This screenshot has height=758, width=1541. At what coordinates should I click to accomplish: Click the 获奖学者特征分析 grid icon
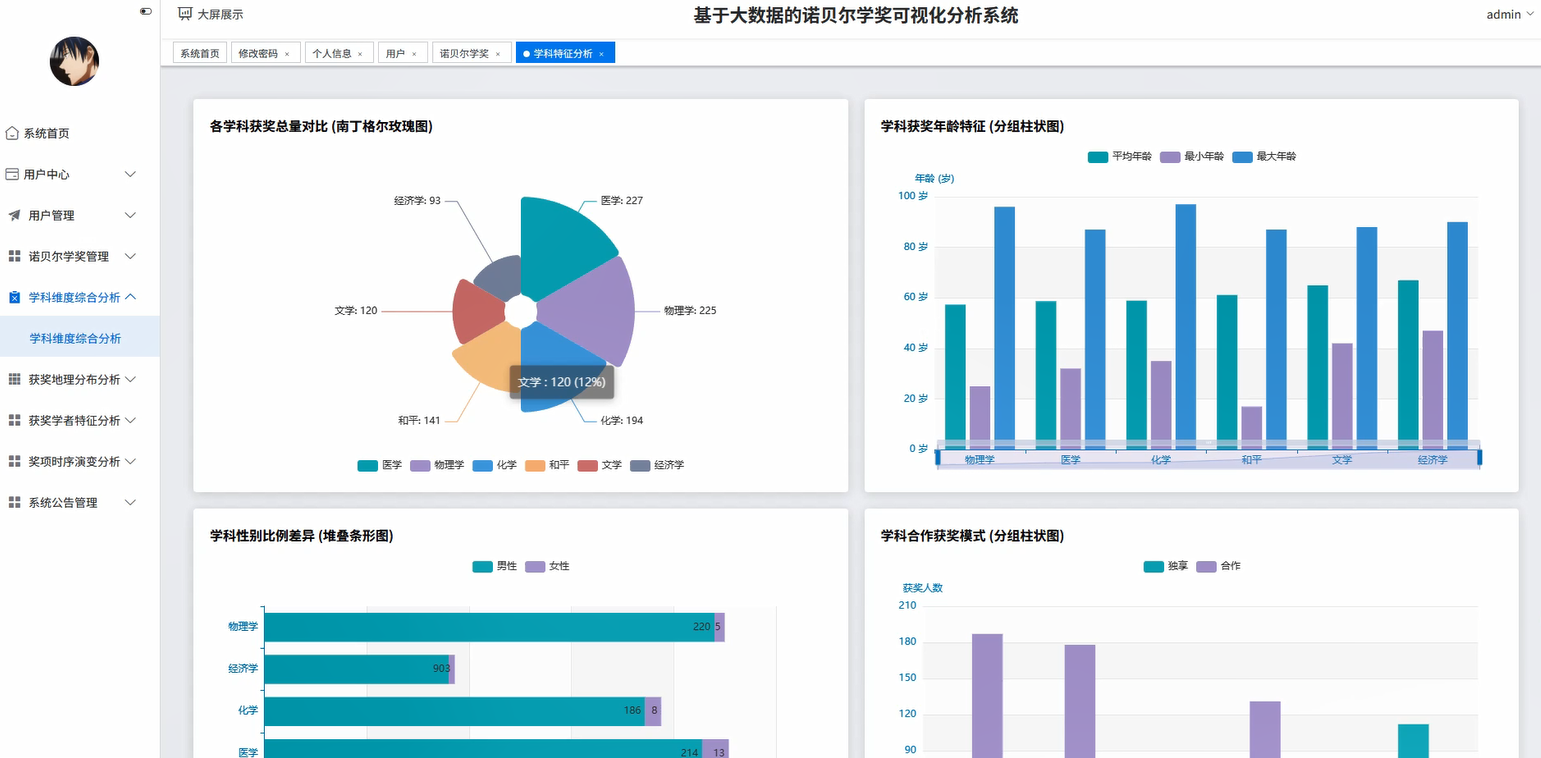coord(14,420)
